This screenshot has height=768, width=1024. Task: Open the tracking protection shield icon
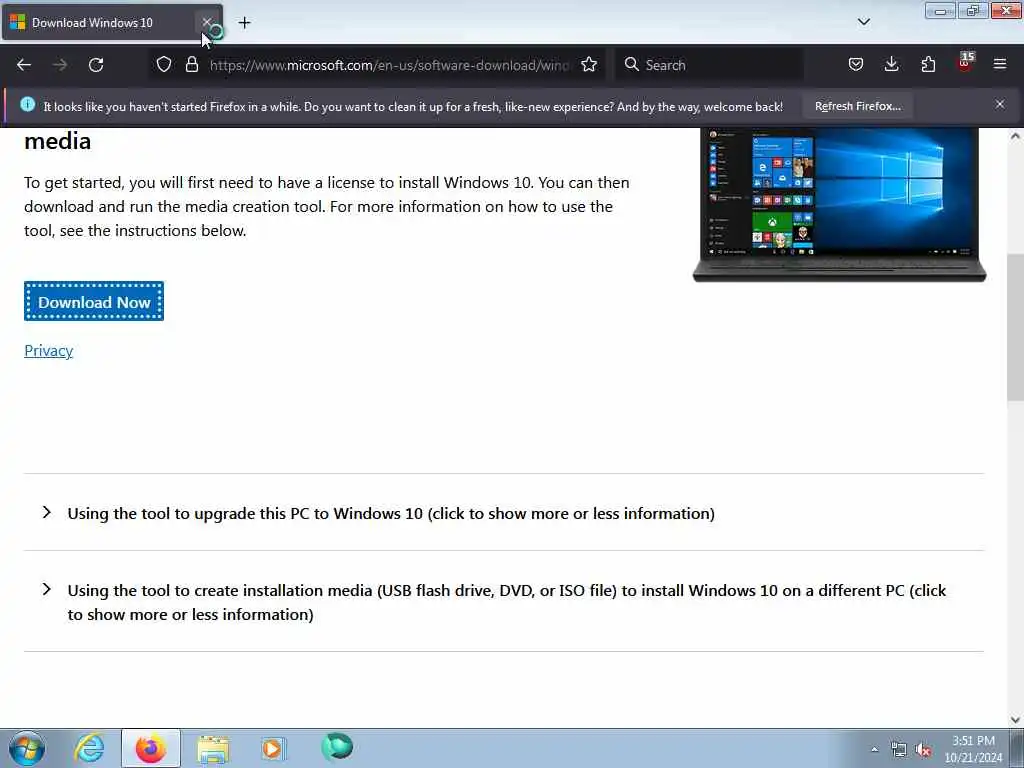coord(164,65)
